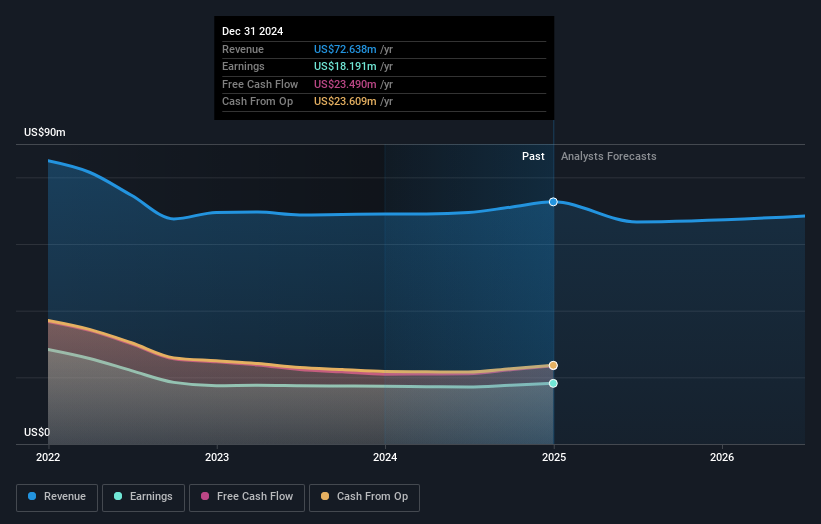Click the Revenue row label in tooltip
Screen dimensions: 821x524
click(243, 49)
